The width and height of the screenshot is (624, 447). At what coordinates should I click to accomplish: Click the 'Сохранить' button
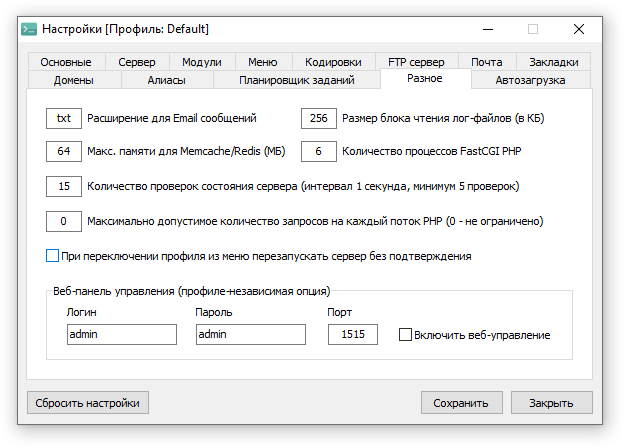coord(461,403)
